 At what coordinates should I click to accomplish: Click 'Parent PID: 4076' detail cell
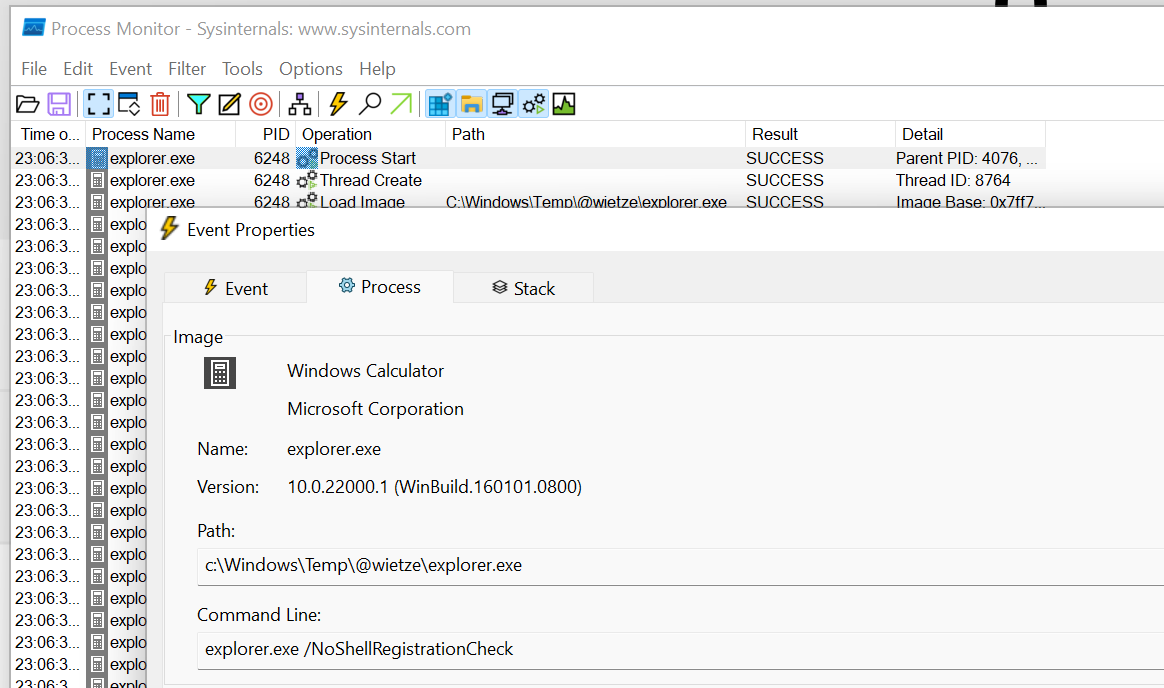967,158
